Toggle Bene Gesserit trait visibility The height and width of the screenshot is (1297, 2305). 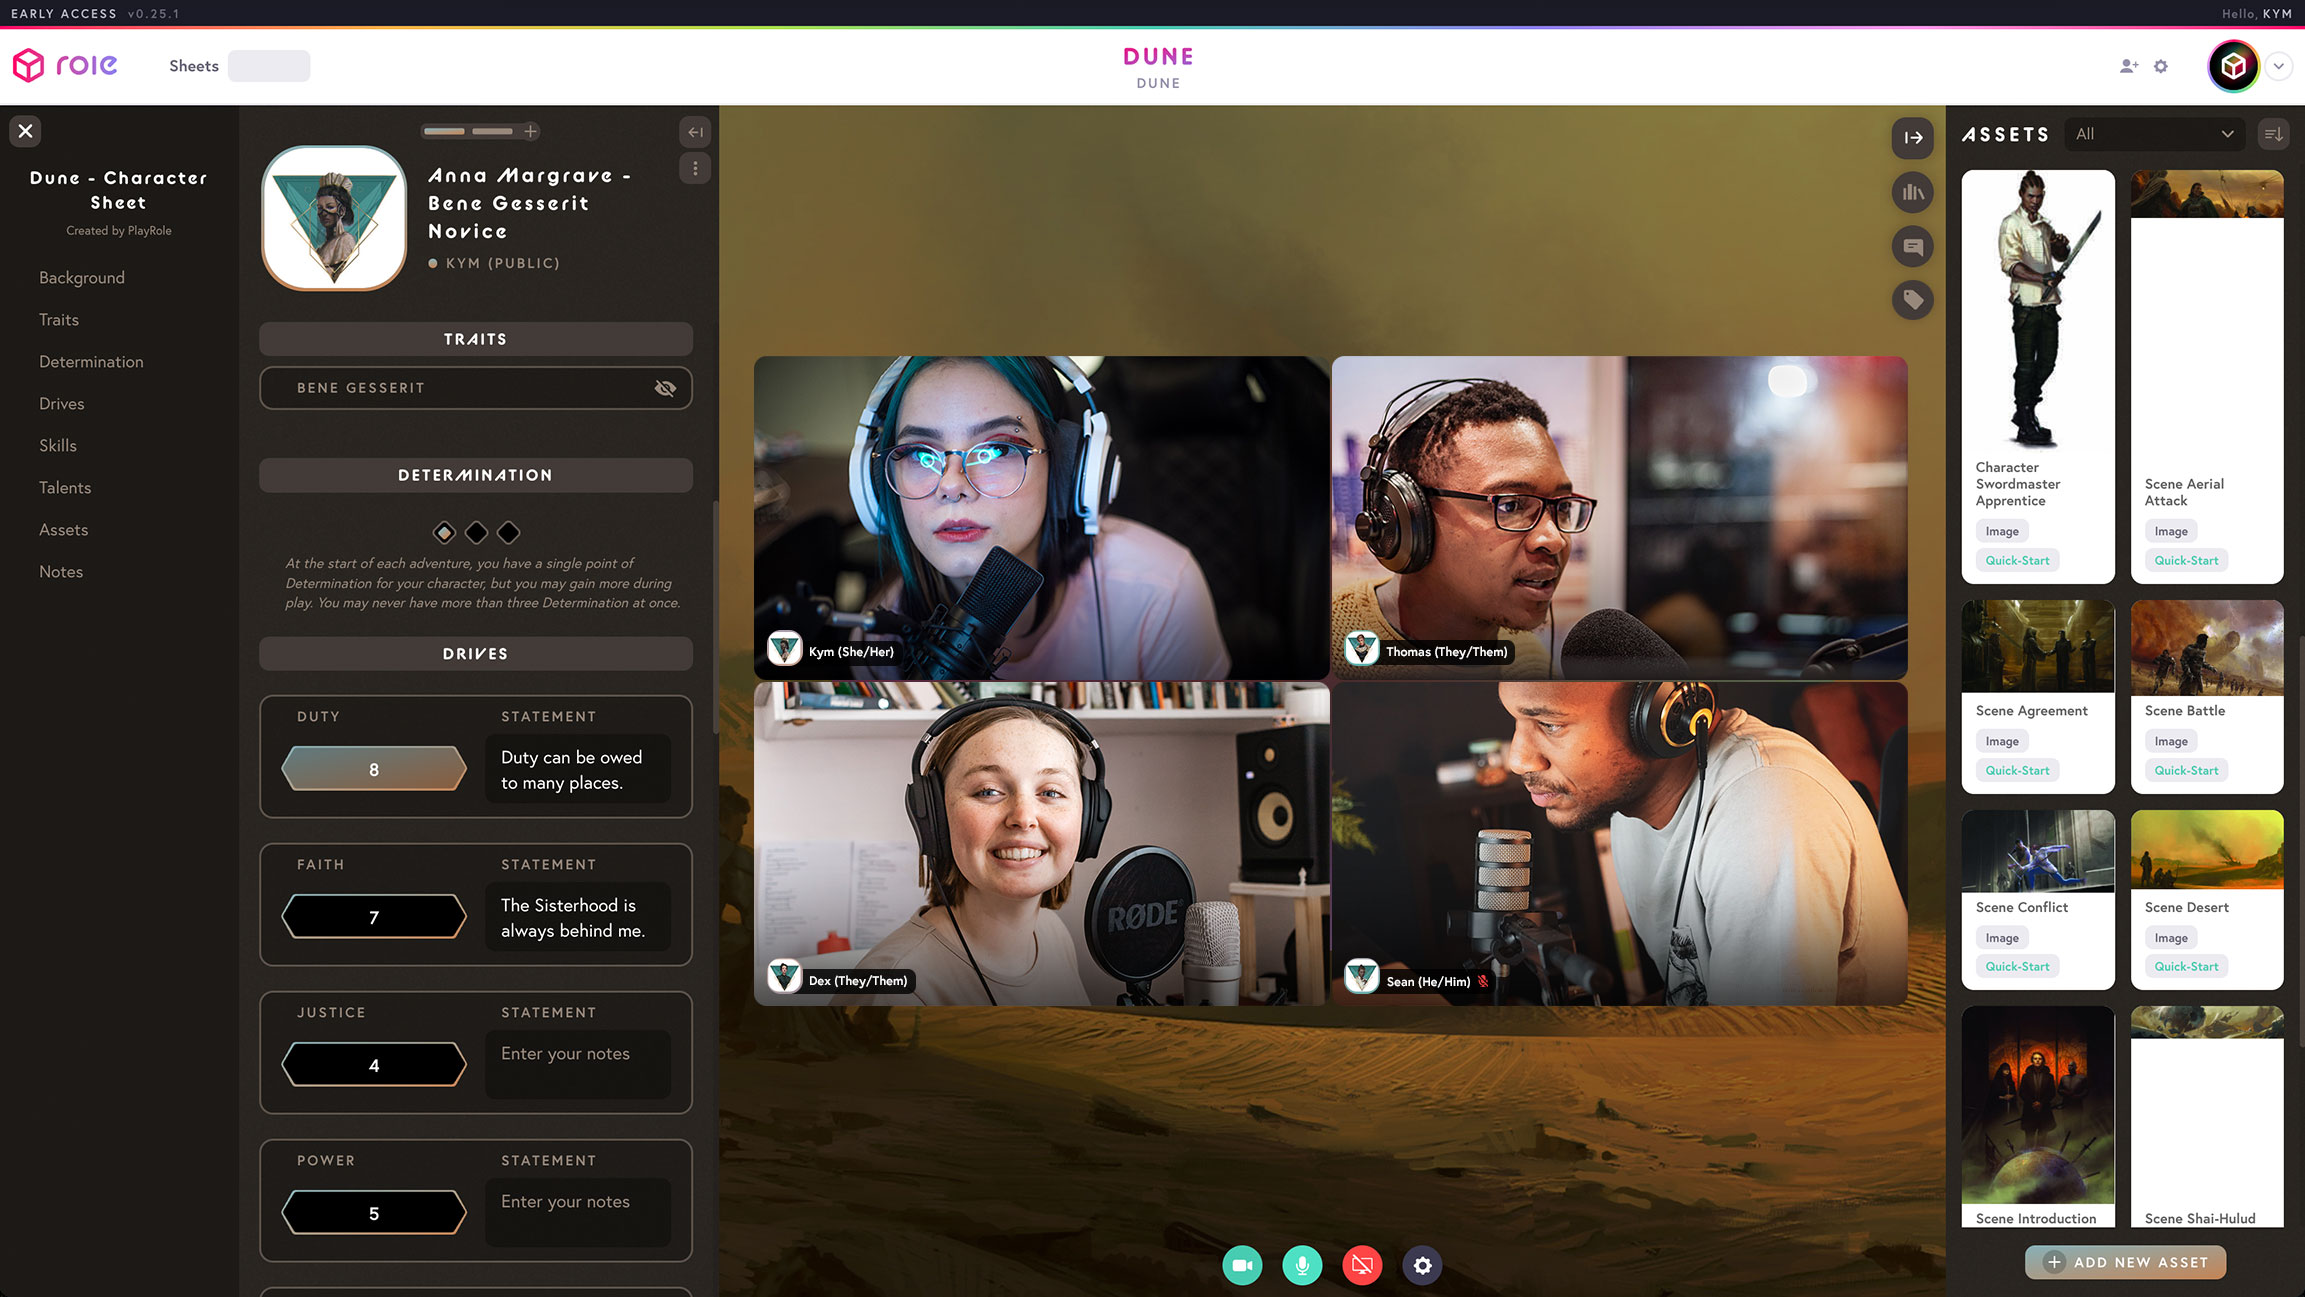[665, 388]
